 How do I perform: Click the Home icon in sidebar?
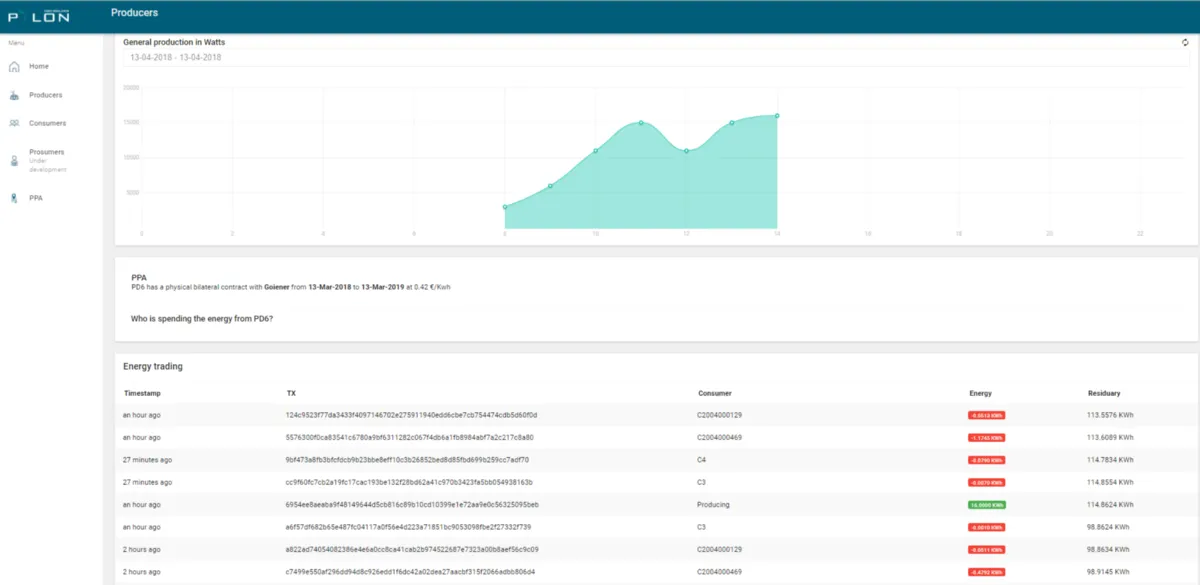[14, 67]
